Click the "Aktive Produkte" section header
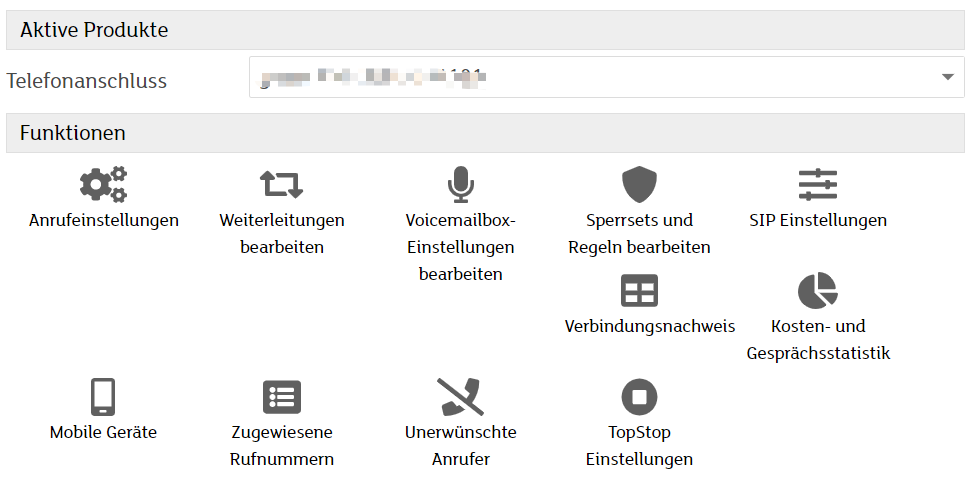 pyautogui.click(x=94, y=30)
